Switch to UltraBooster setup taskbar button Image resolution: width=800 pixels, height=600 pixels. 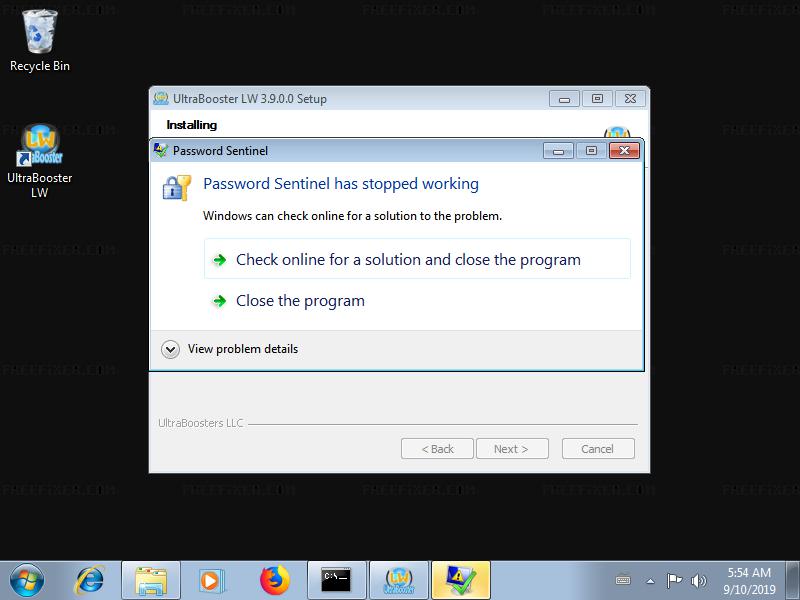coord(398,581)
